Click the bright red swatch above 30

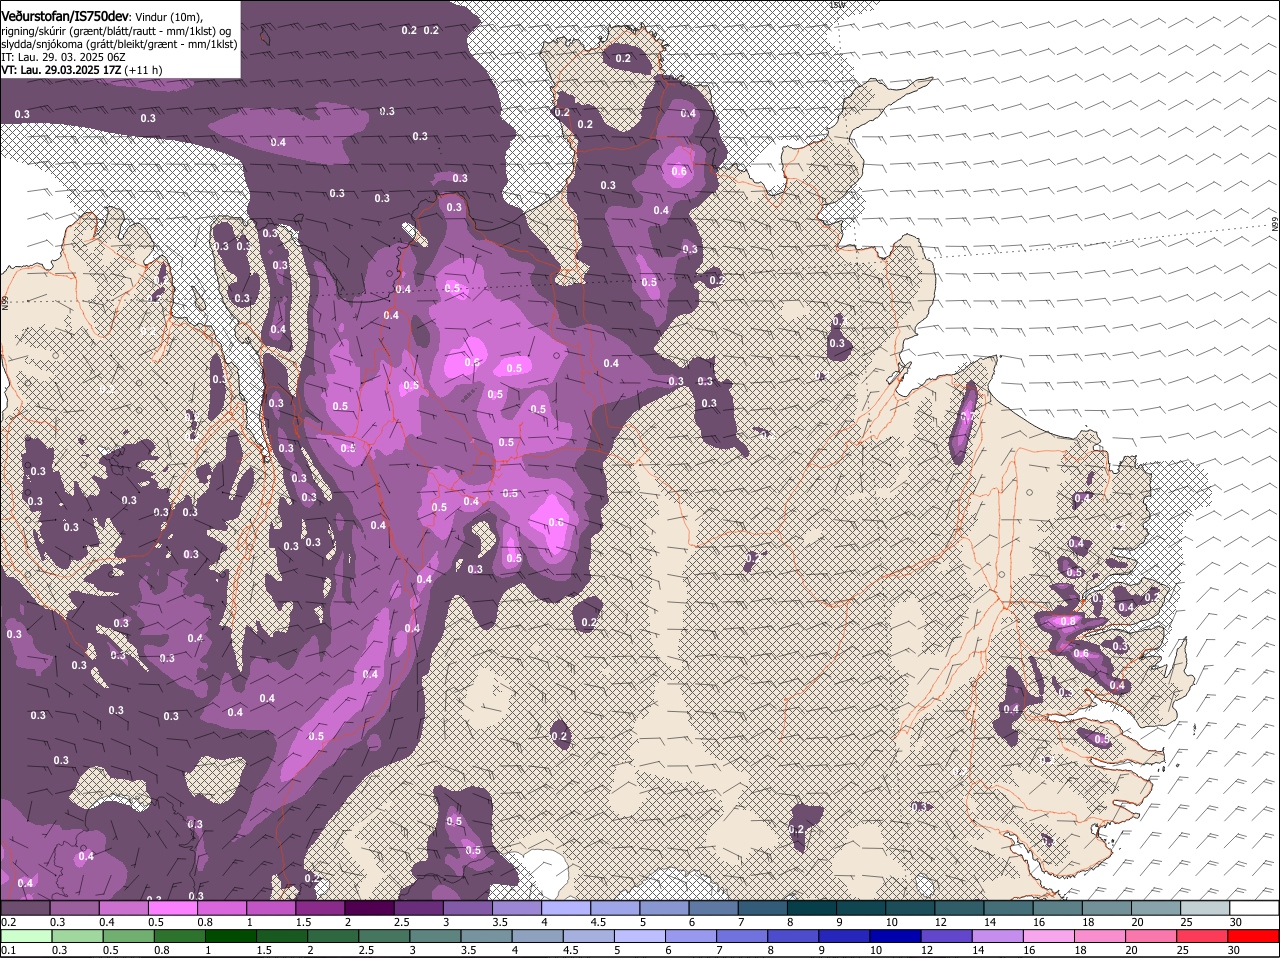1253,936
